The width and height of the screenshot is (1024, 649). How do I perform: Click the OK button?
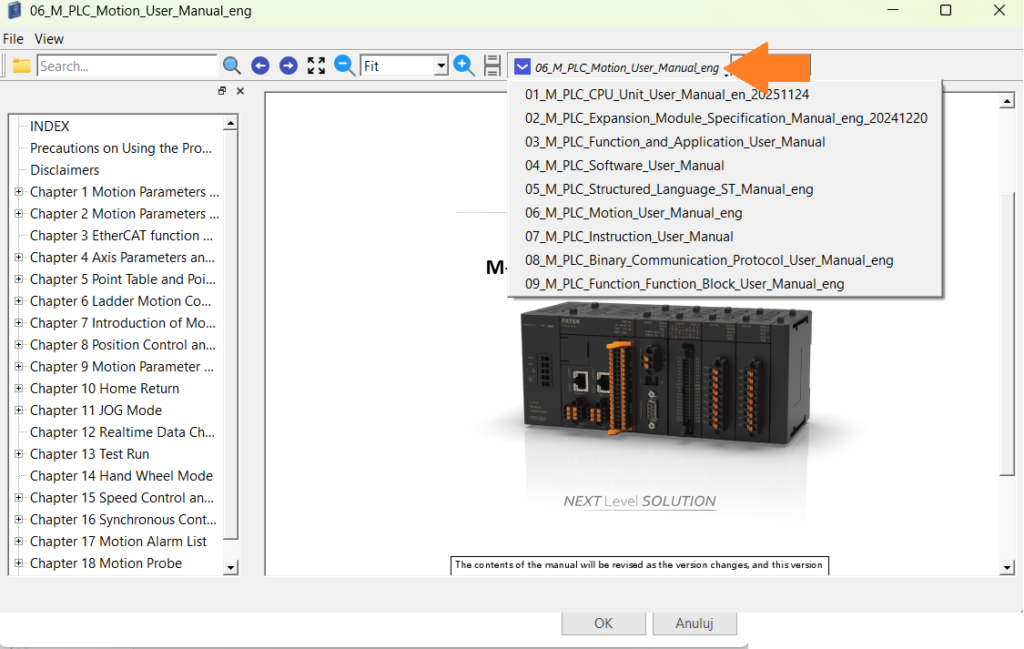pyautogui.click(x=603, y=624)
